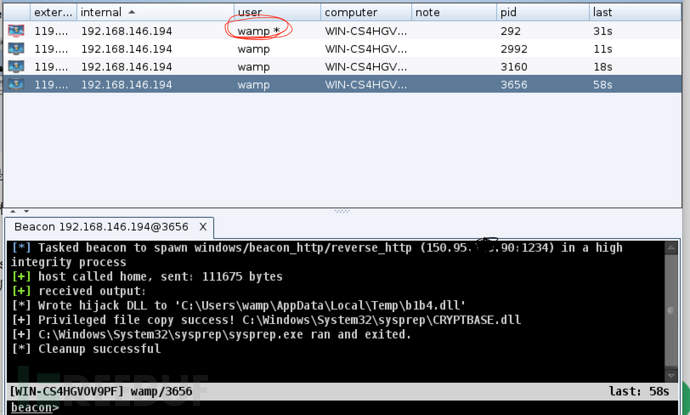Click beacon icon for pid 3656 row

[16, 84]
